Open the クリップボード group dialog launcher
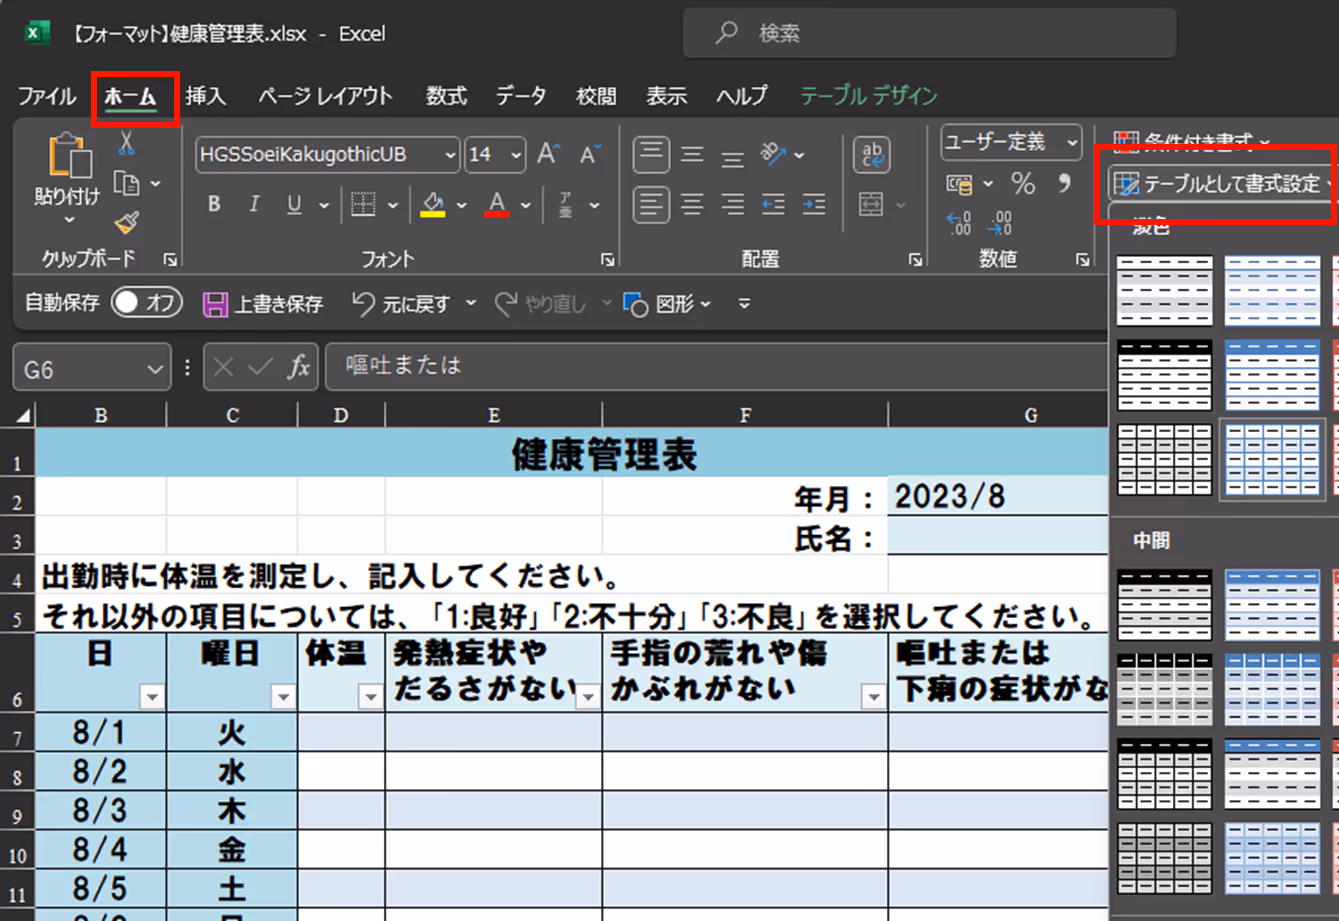 [170, 260]
